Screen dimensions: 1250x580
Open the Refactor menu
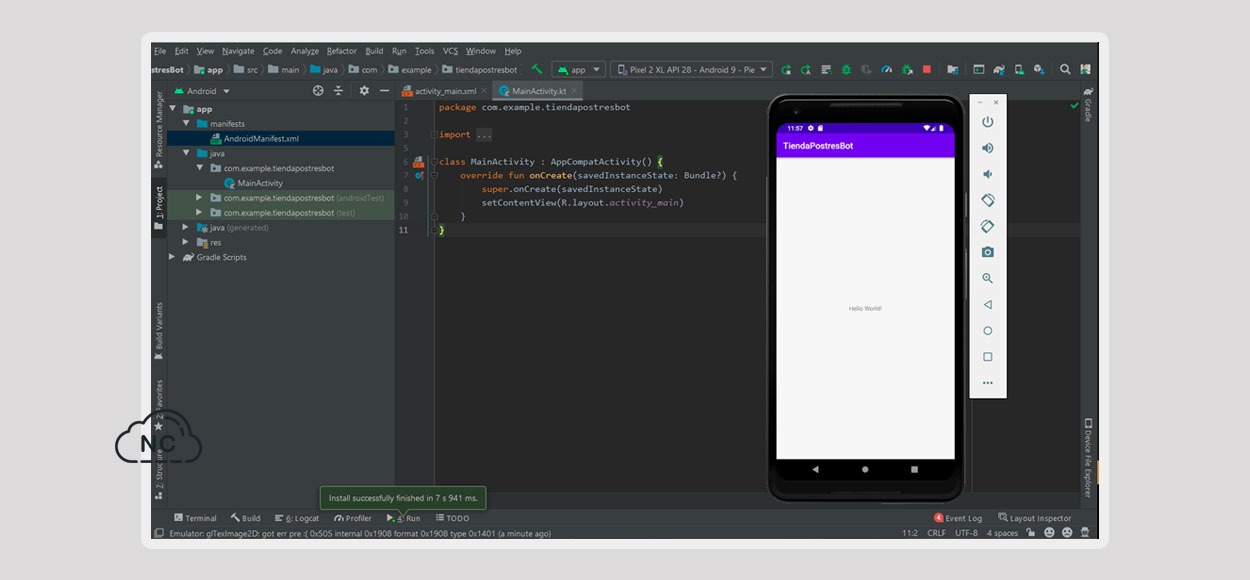[x=341, y=51]
